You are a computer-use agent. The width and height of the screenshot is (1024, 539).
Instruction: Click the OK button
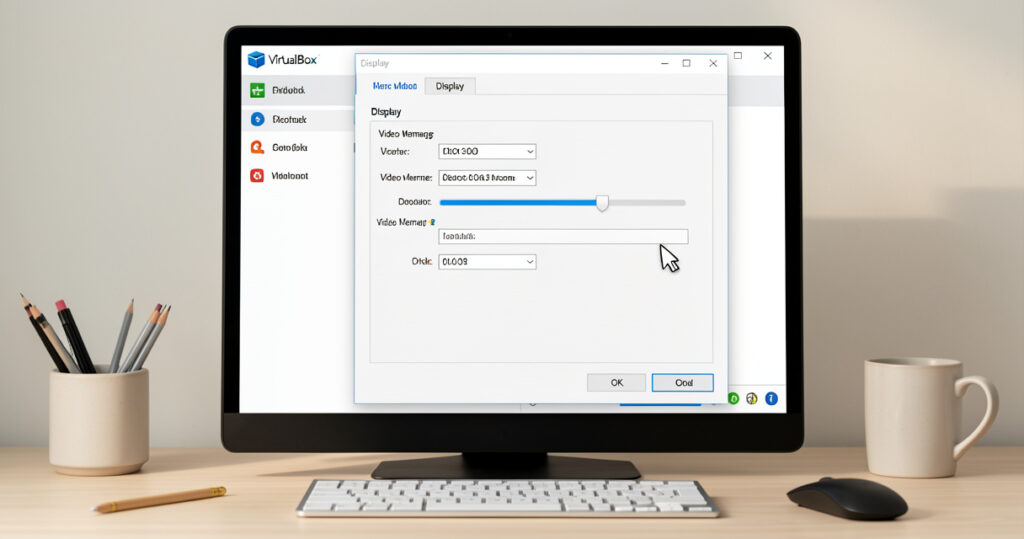pyautogui.click(x=616, y=383)
